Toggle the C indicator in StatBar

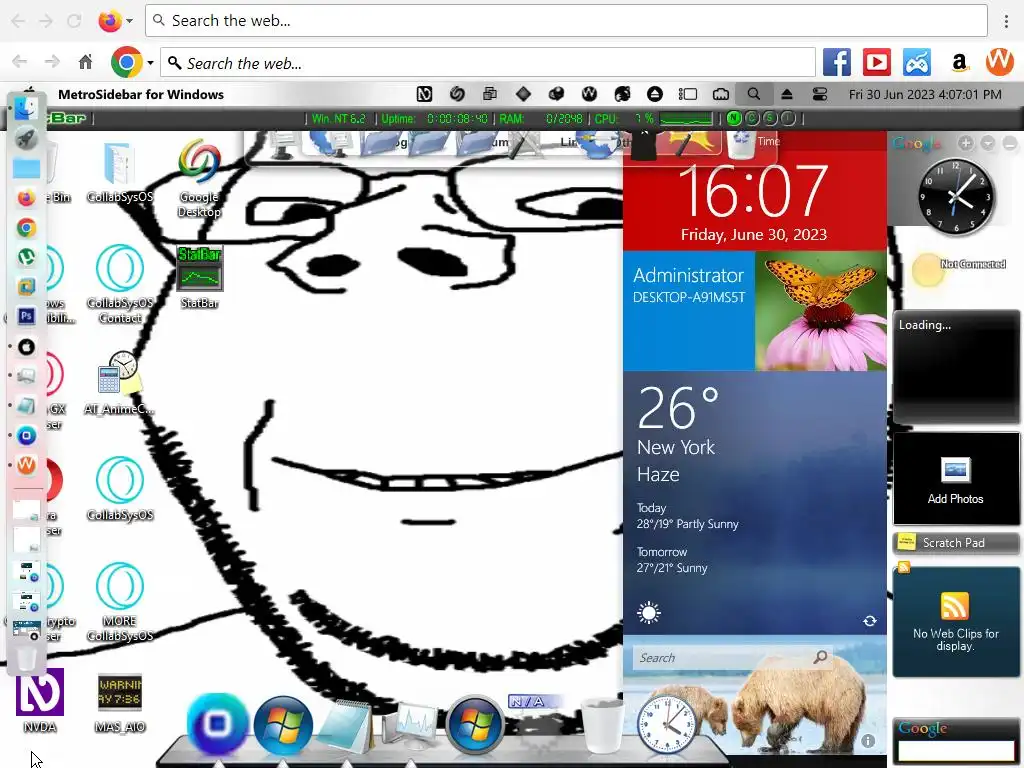752,118
